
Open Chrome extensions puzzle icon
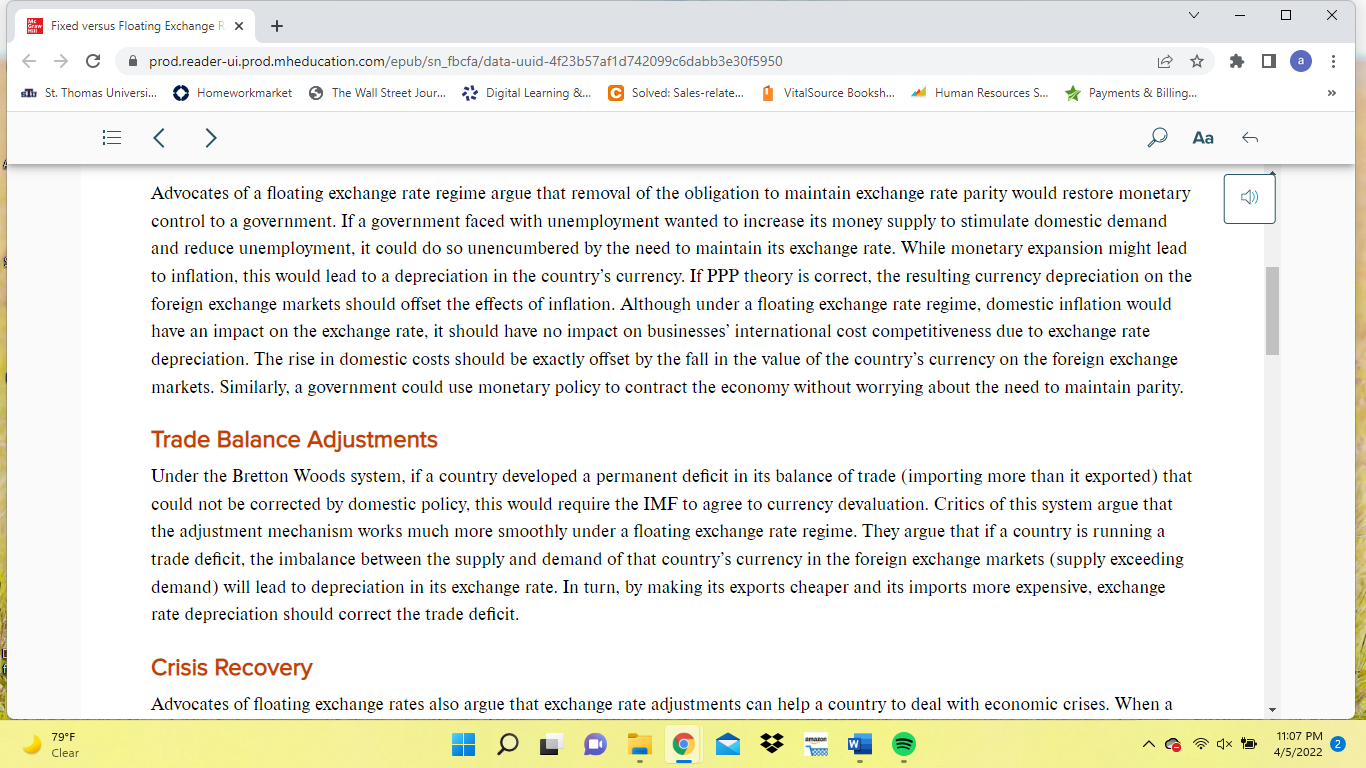point(1237,61)
